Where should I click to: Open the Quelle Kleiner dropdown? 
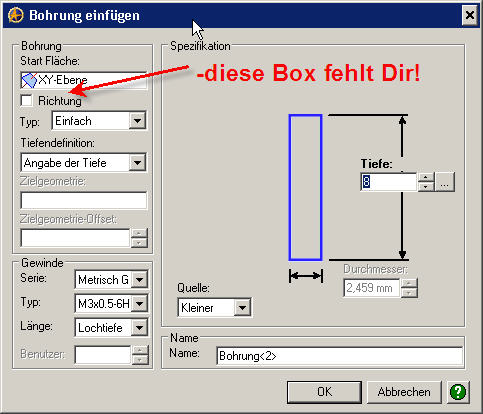tap(242, 307)
